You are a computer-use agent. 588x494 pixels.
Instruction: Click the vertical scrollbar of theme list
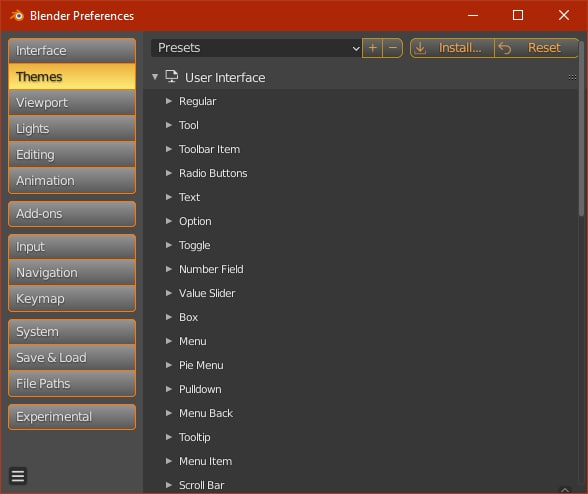tap(582, 128)
